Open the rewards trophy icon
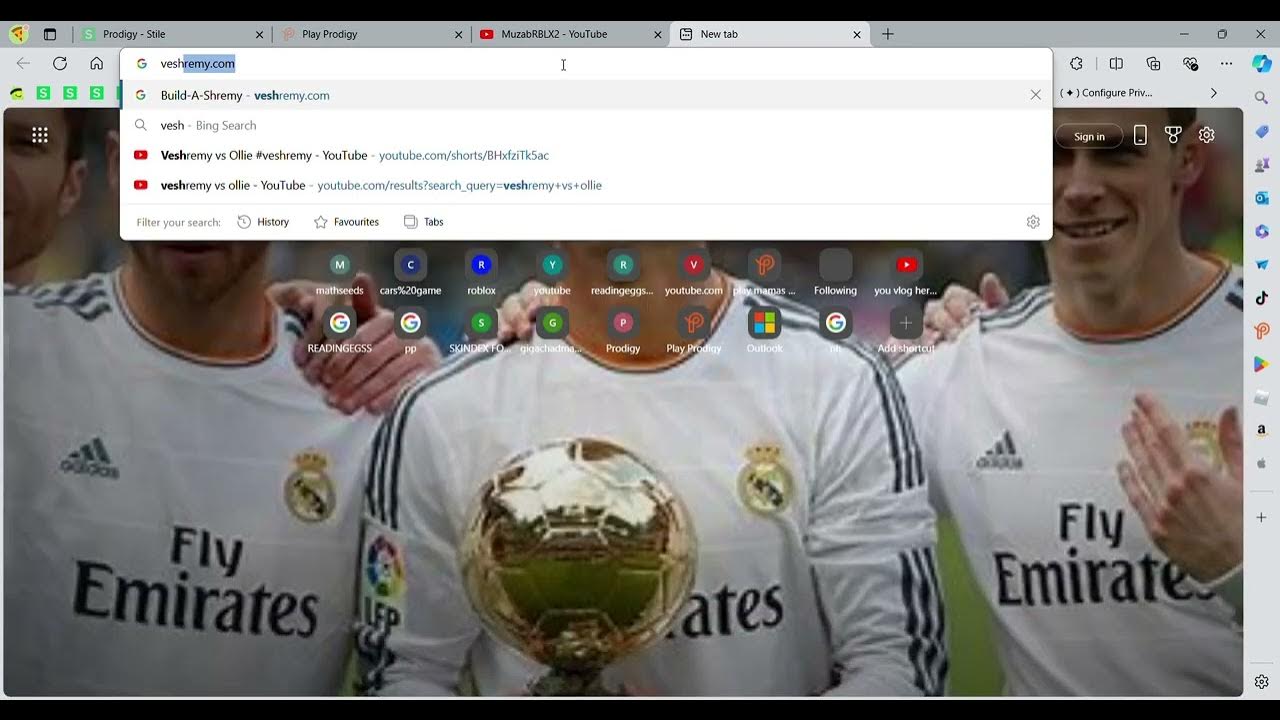Screen dimensions: 1280x720 tap(1174, 136)
